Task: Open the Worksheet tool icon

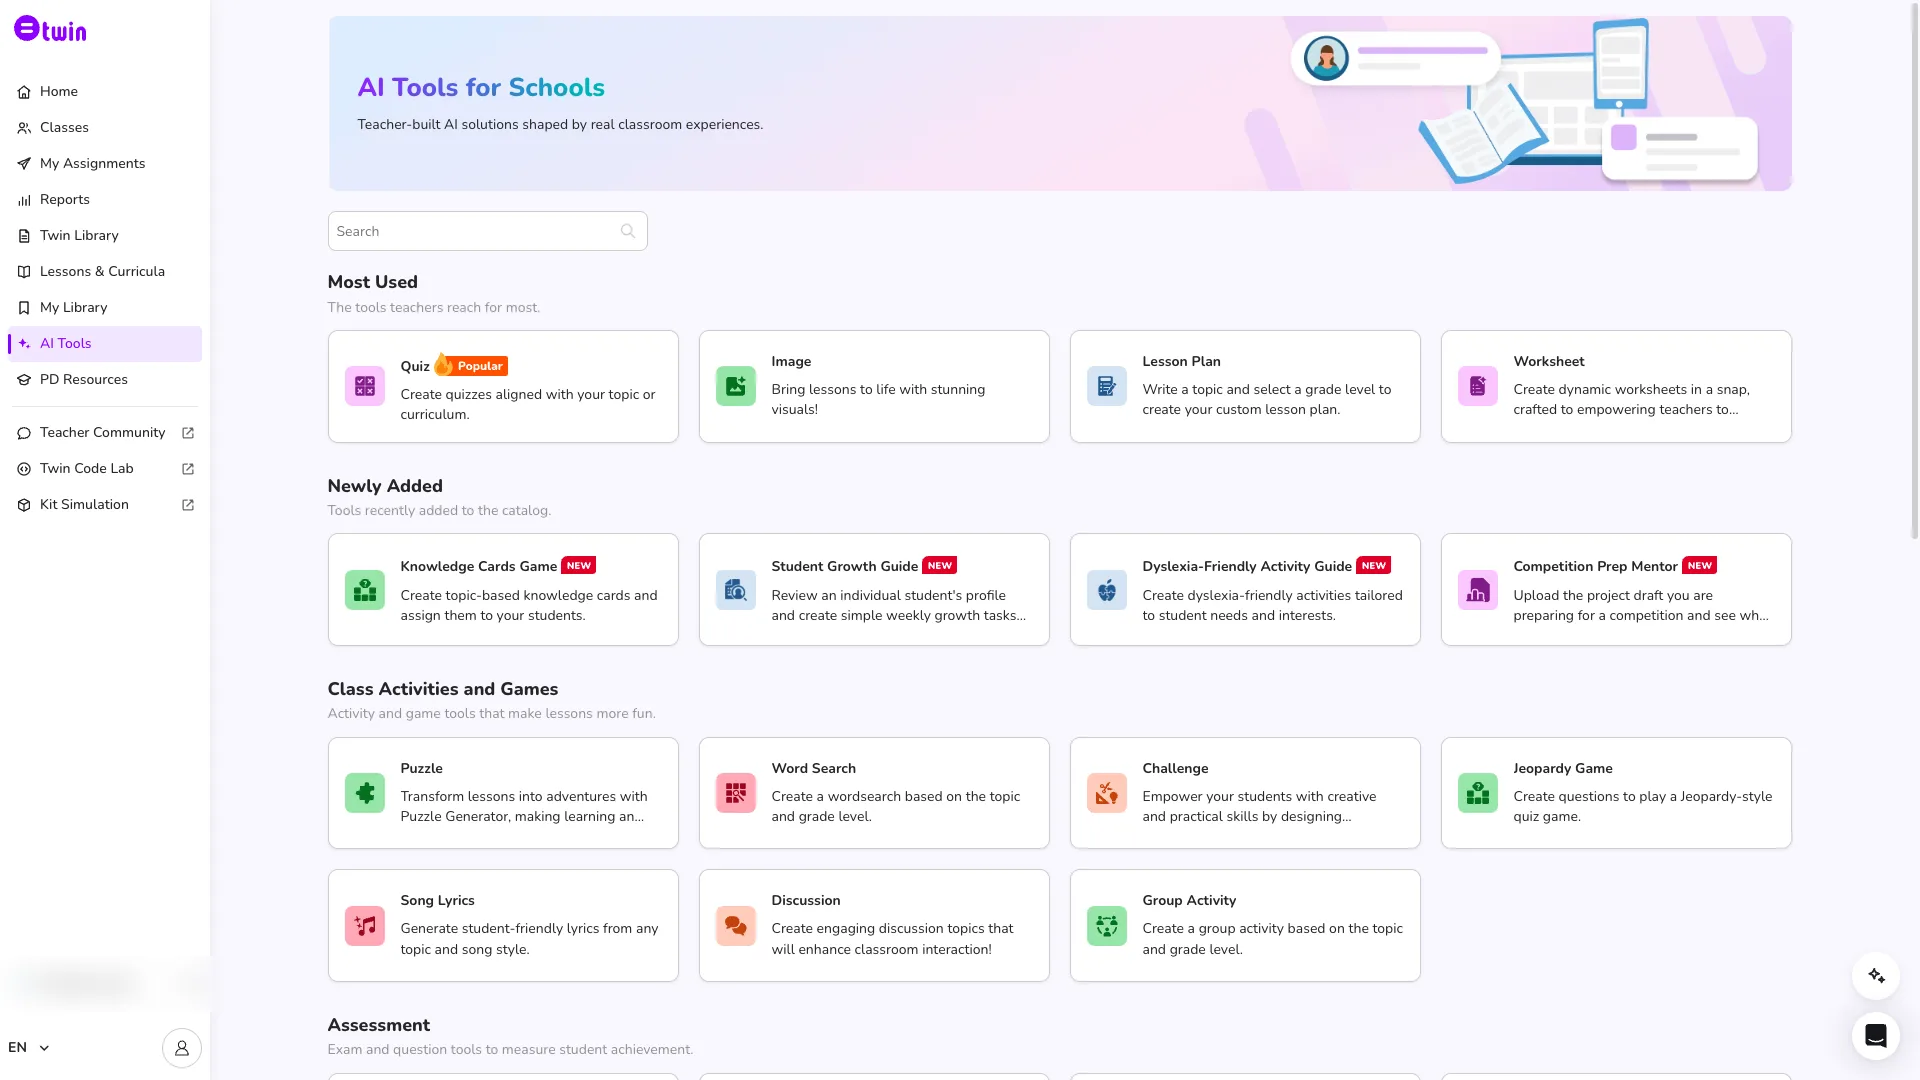Action: coord(1478,386)
